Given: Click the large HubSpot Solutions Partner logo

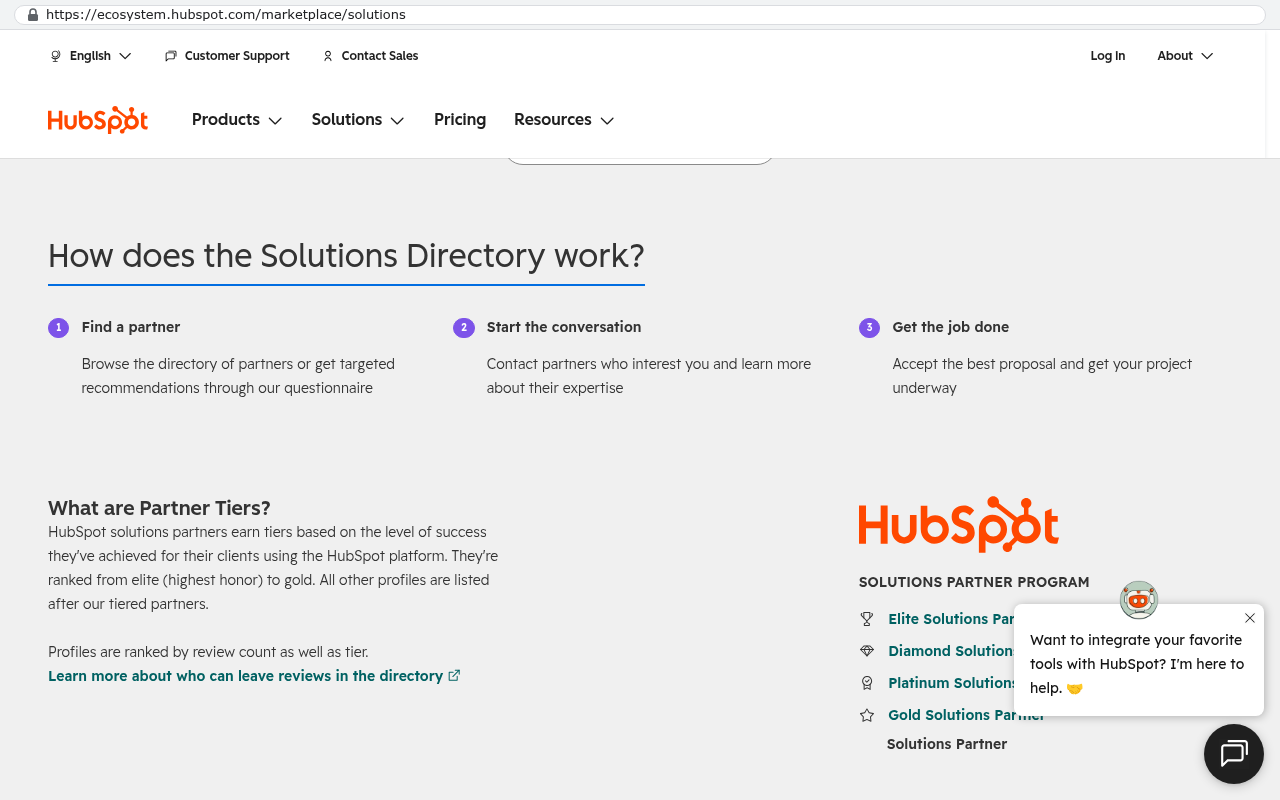Looking at the screenshot, I should (x=958, y=524).
